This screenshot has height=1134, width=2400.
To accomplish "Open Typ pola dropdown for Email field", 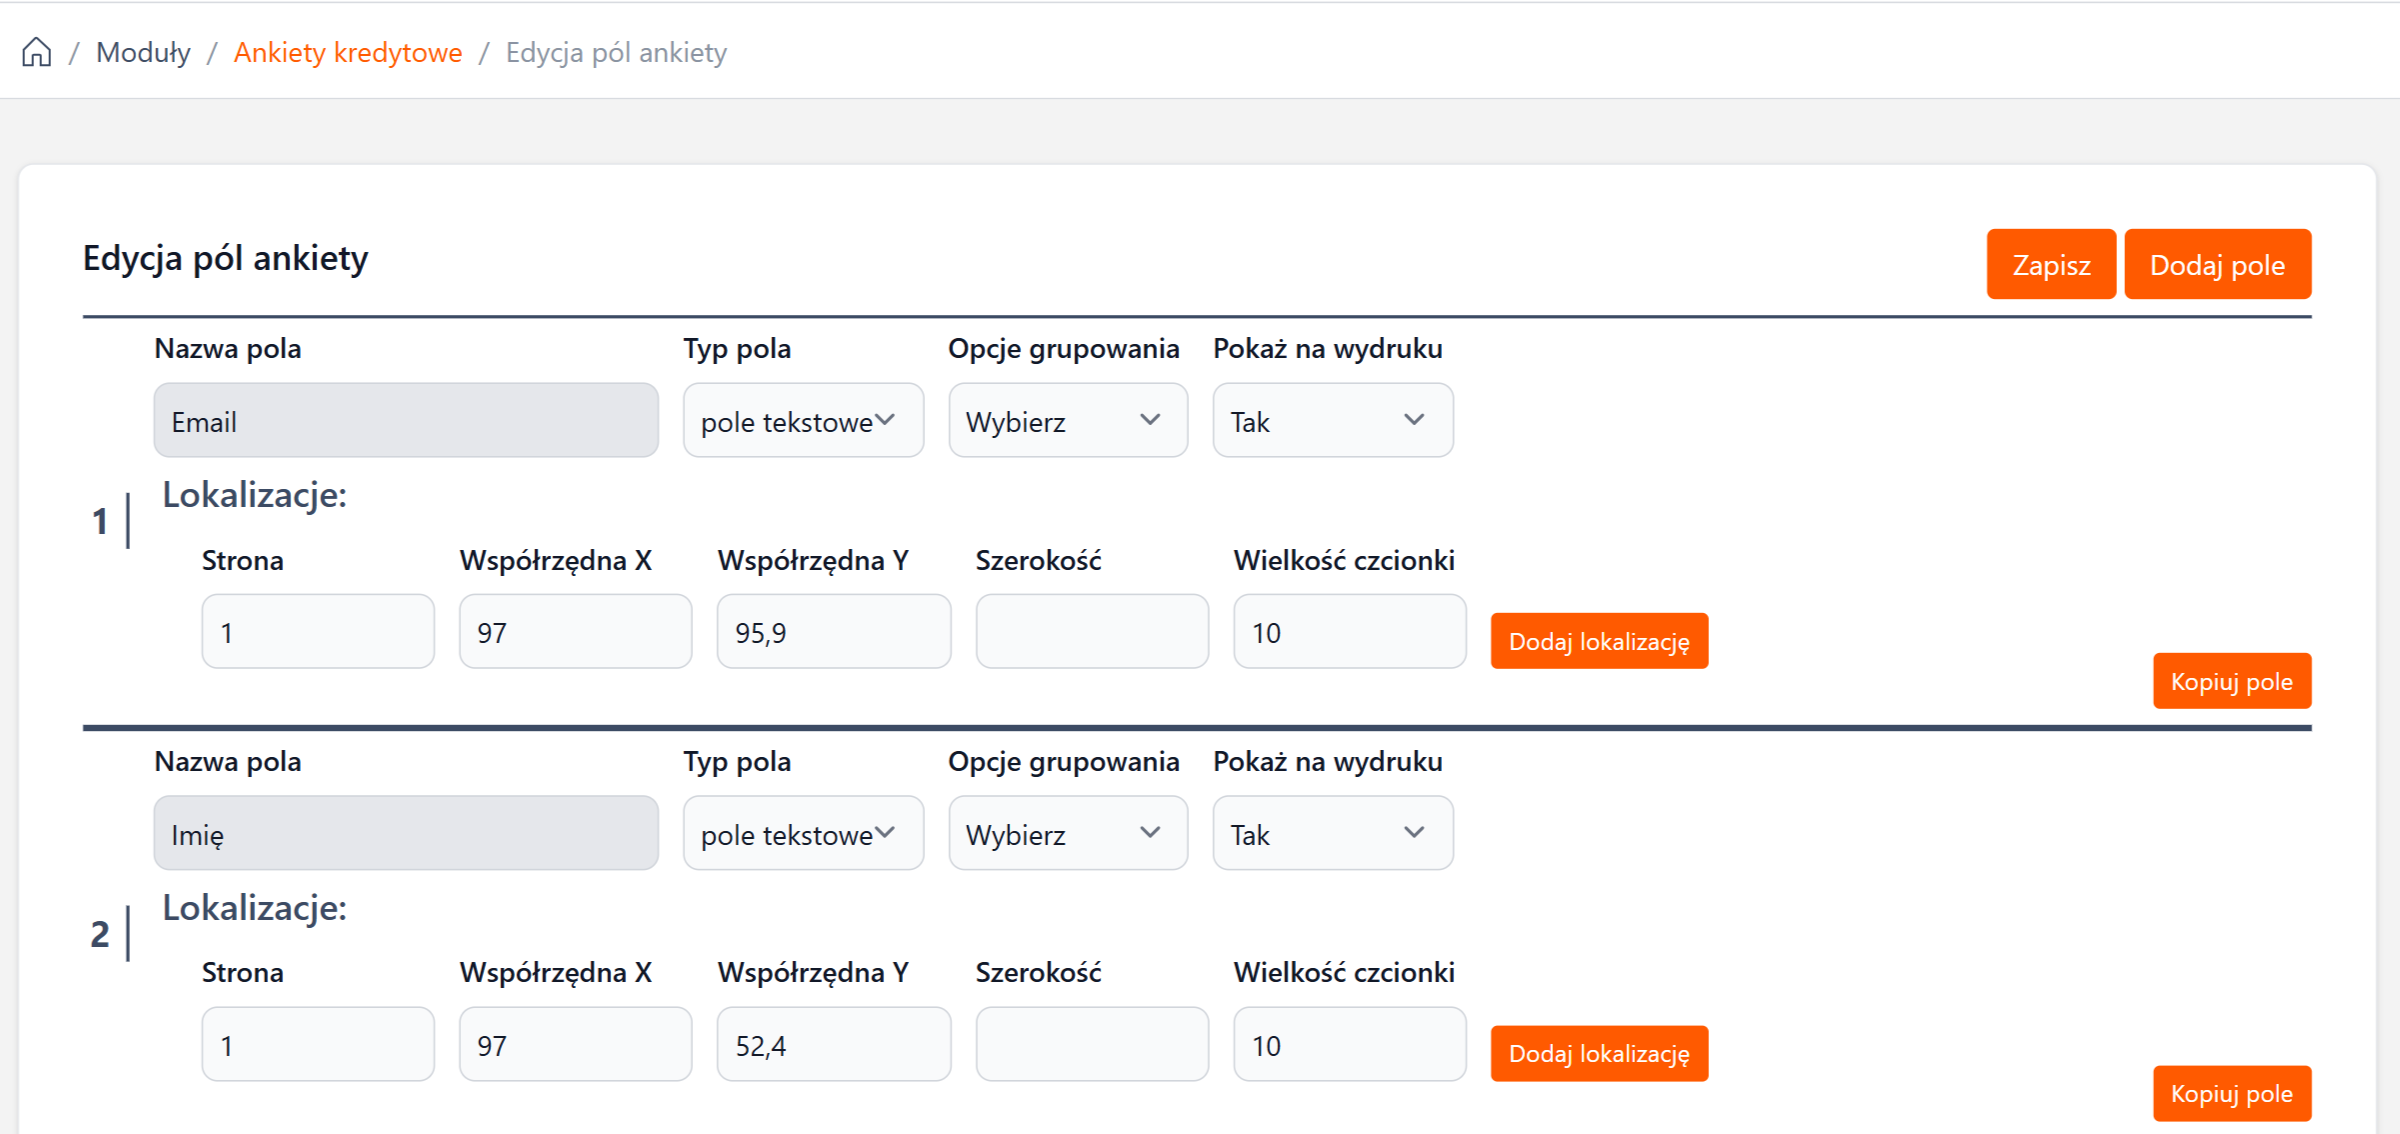I will coord(802,421).
